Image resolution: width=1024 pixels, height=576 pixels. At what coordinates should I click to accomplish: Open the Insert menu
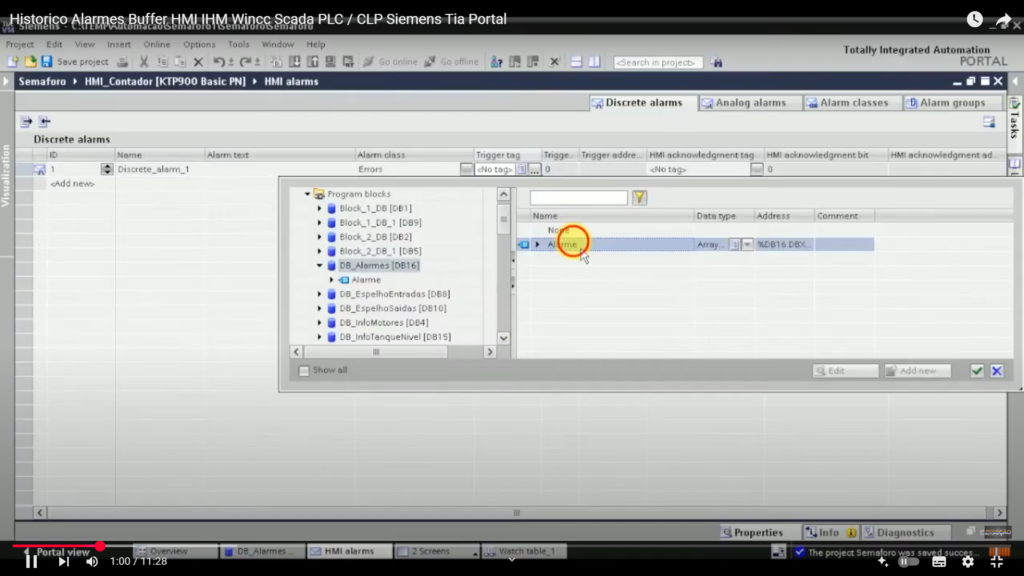click(x=119, y=44)
